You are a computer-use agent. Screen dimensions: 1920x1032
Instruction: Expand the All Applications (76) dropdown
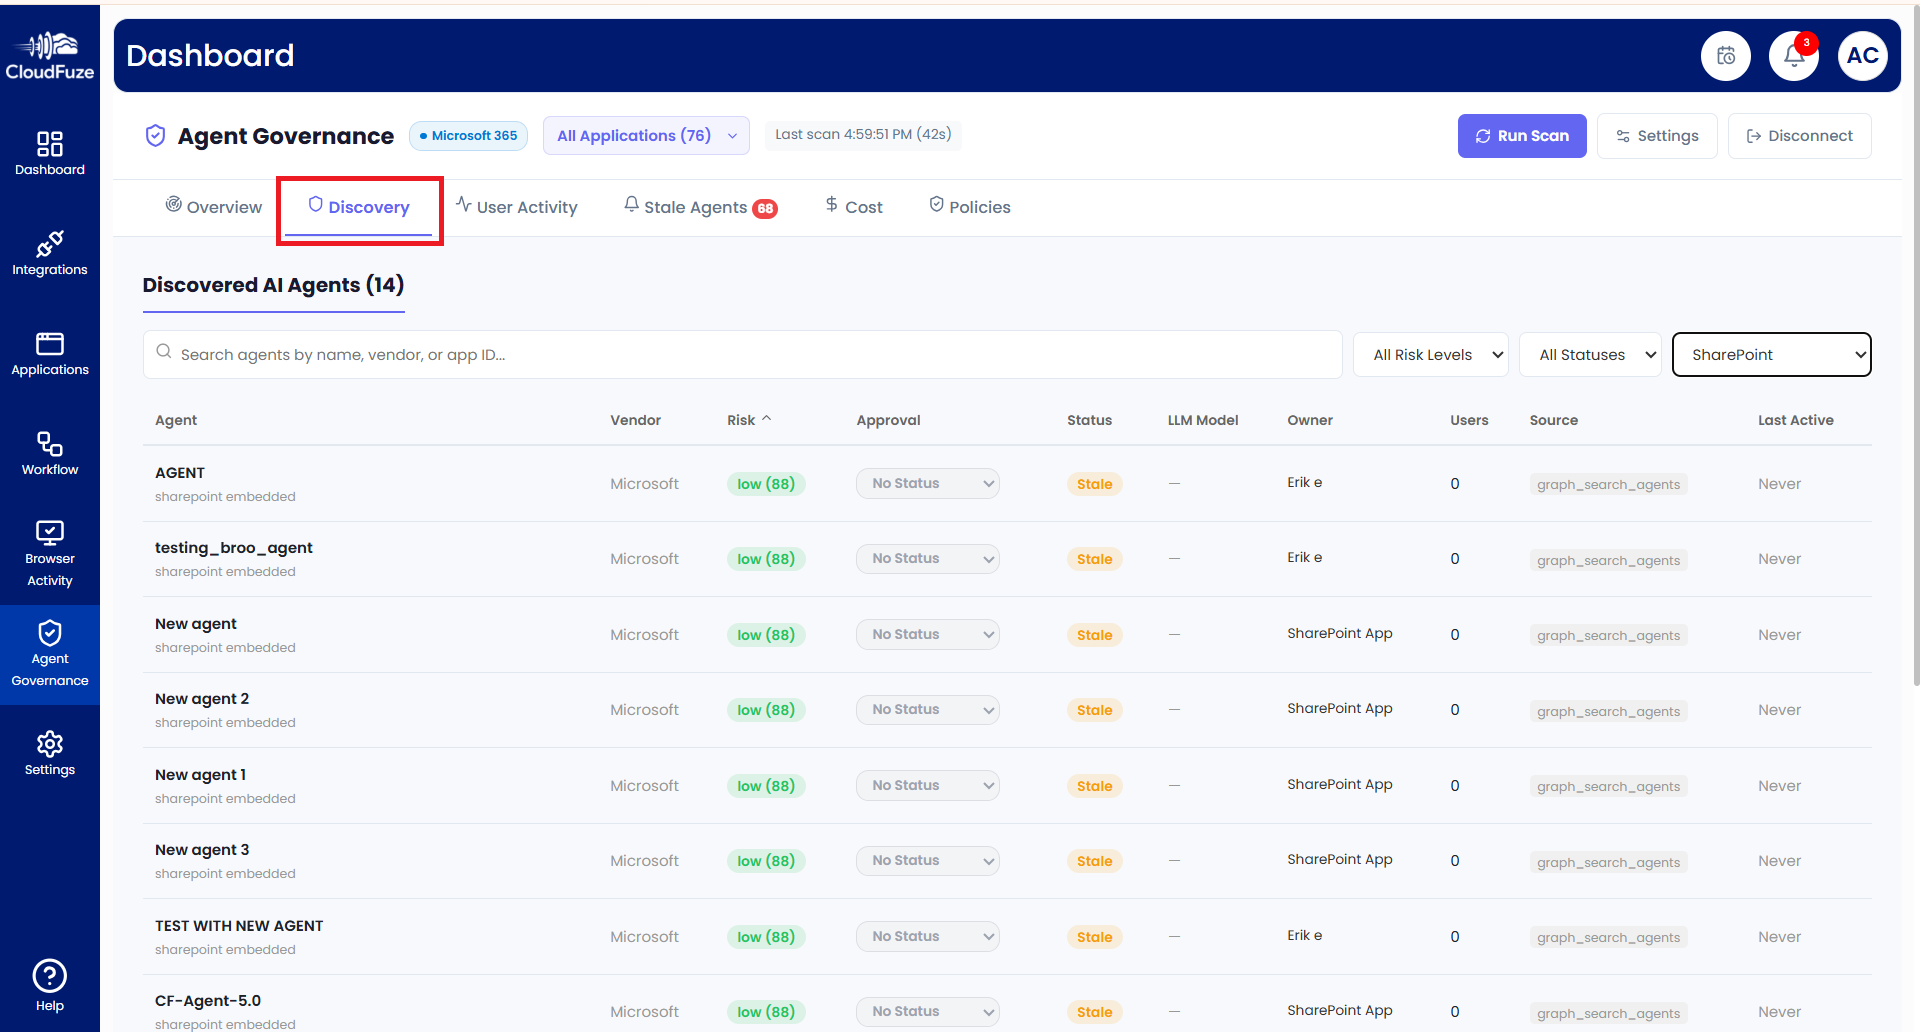click(646, 135)
